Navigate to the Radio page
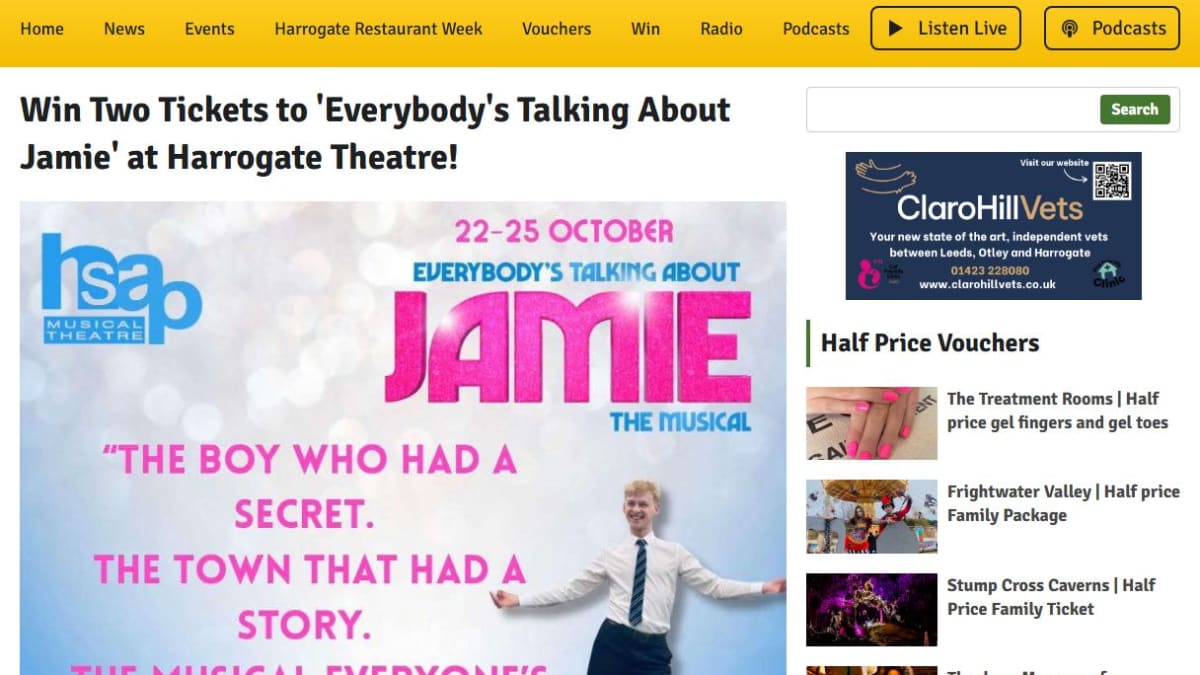The height and width of the screenshot is (675, 1200). (721, 28)
